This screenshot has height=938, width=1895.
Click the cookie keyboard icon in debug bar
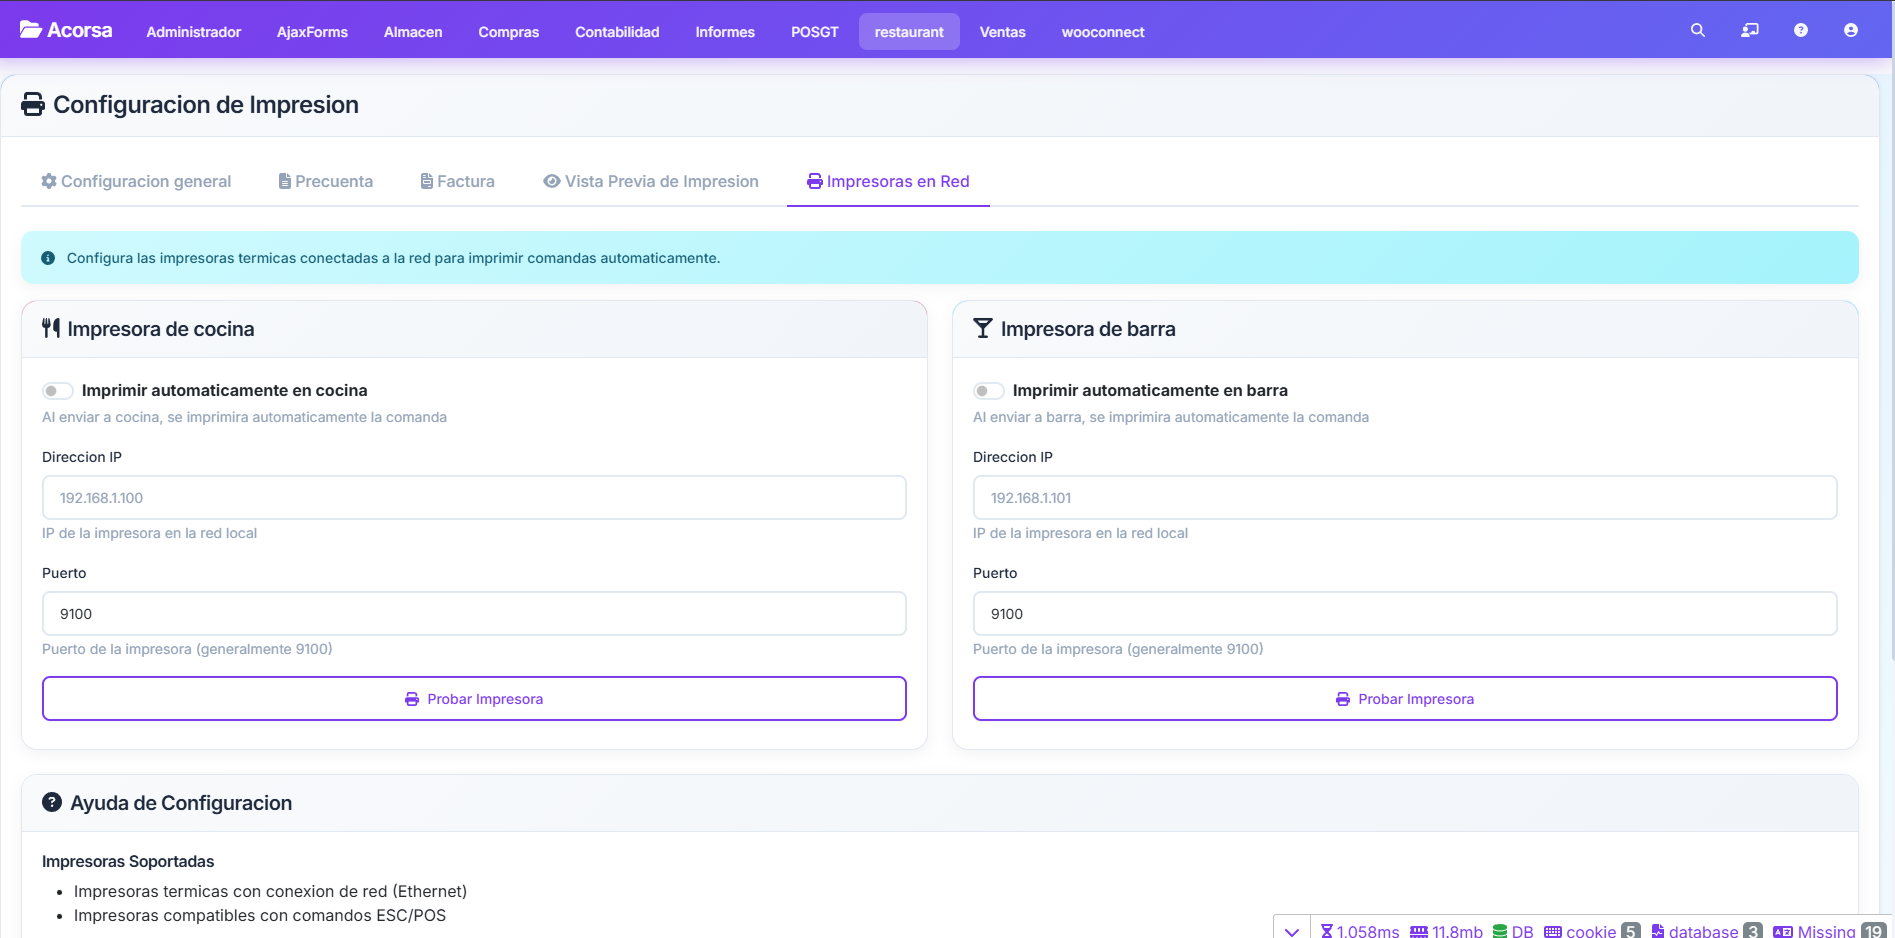pos(1552,930)
